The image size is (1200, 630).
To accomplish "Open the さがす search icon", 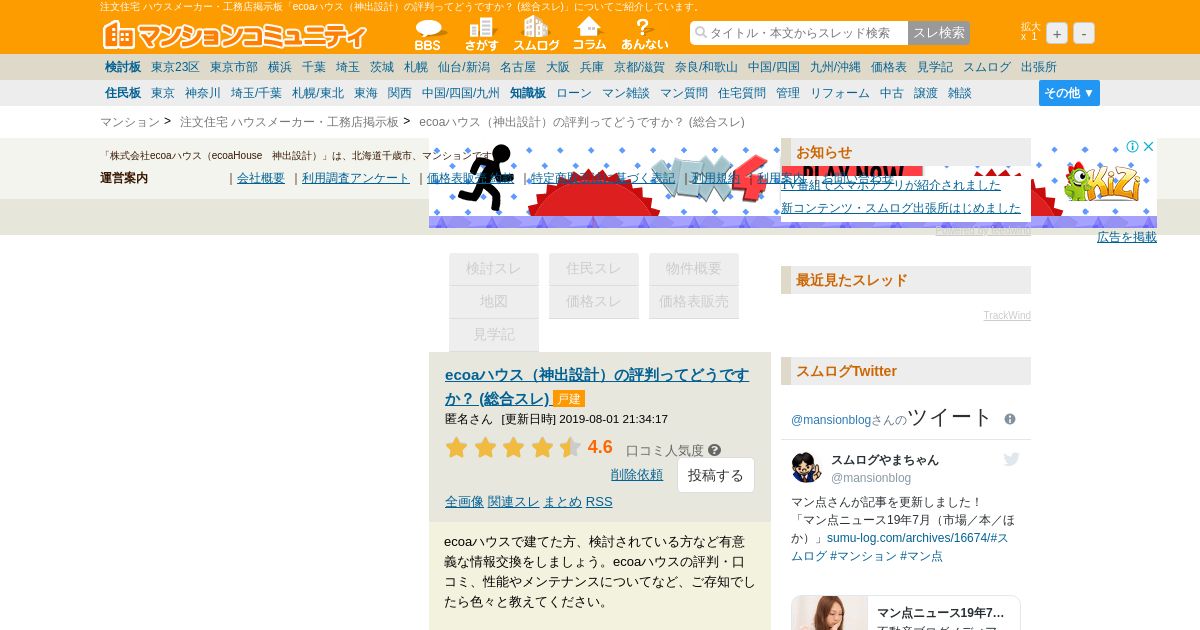I will [481, 35].
